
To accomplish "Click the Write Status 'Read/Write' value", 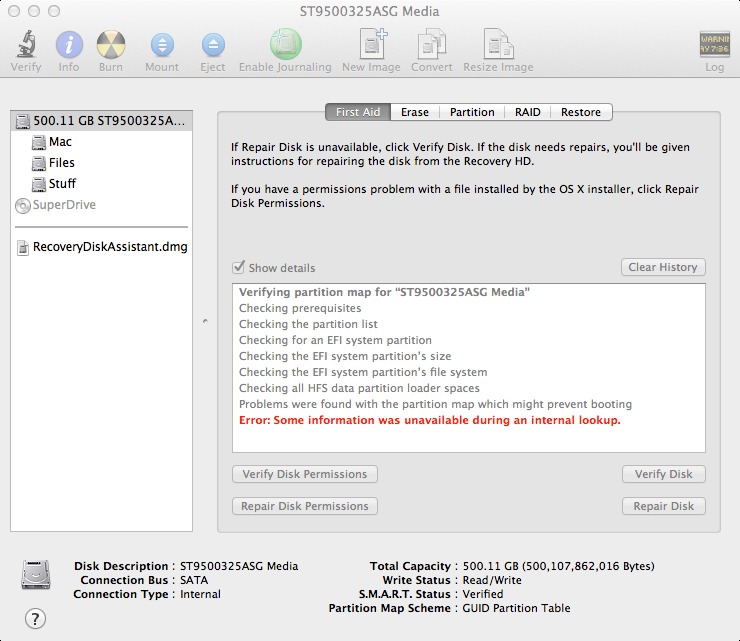I will 492,580.
